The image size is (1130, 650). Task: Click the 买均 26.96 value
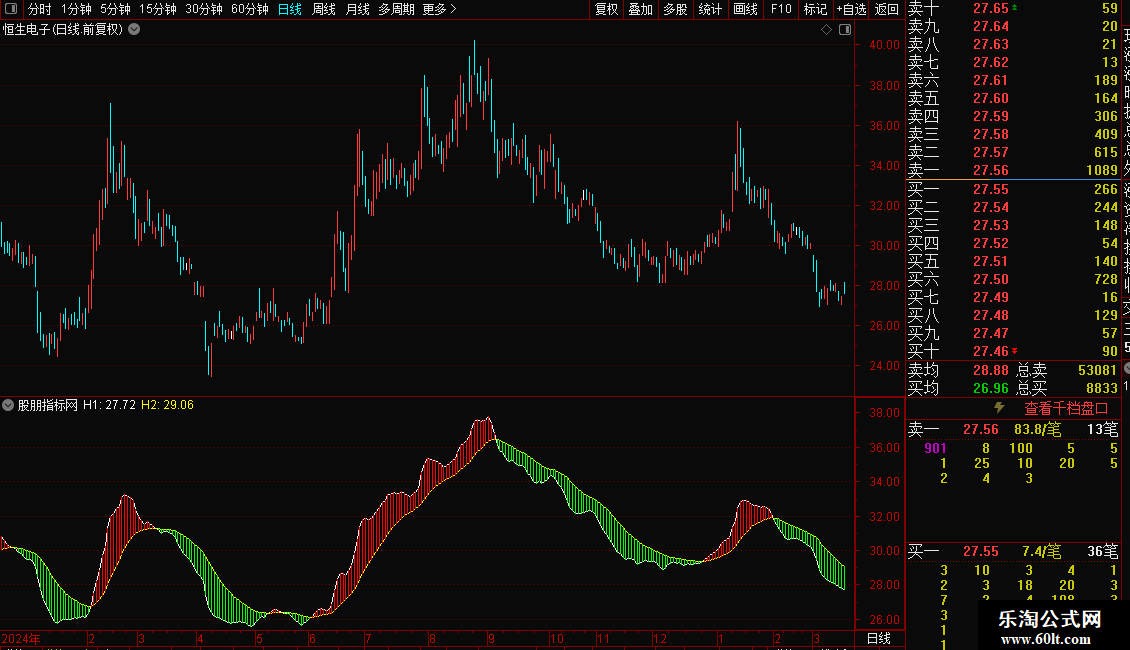(991, 388)
